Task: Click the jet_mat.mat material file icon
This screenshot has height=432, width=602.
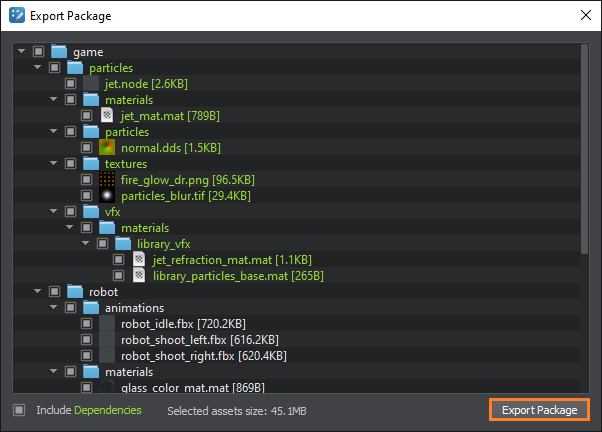Action: coord(107,116)
